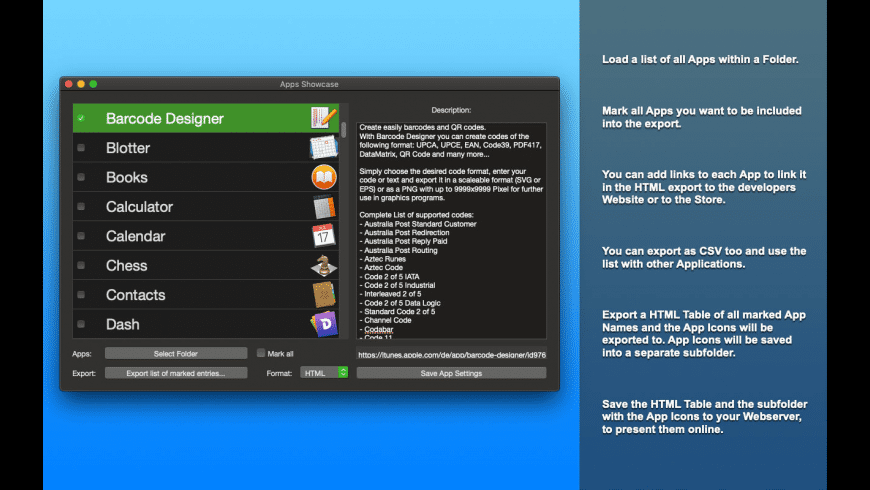Open the Format HTML dropdown
The image size is (870, 490).
pyautogui.click(x=324, y=373)
